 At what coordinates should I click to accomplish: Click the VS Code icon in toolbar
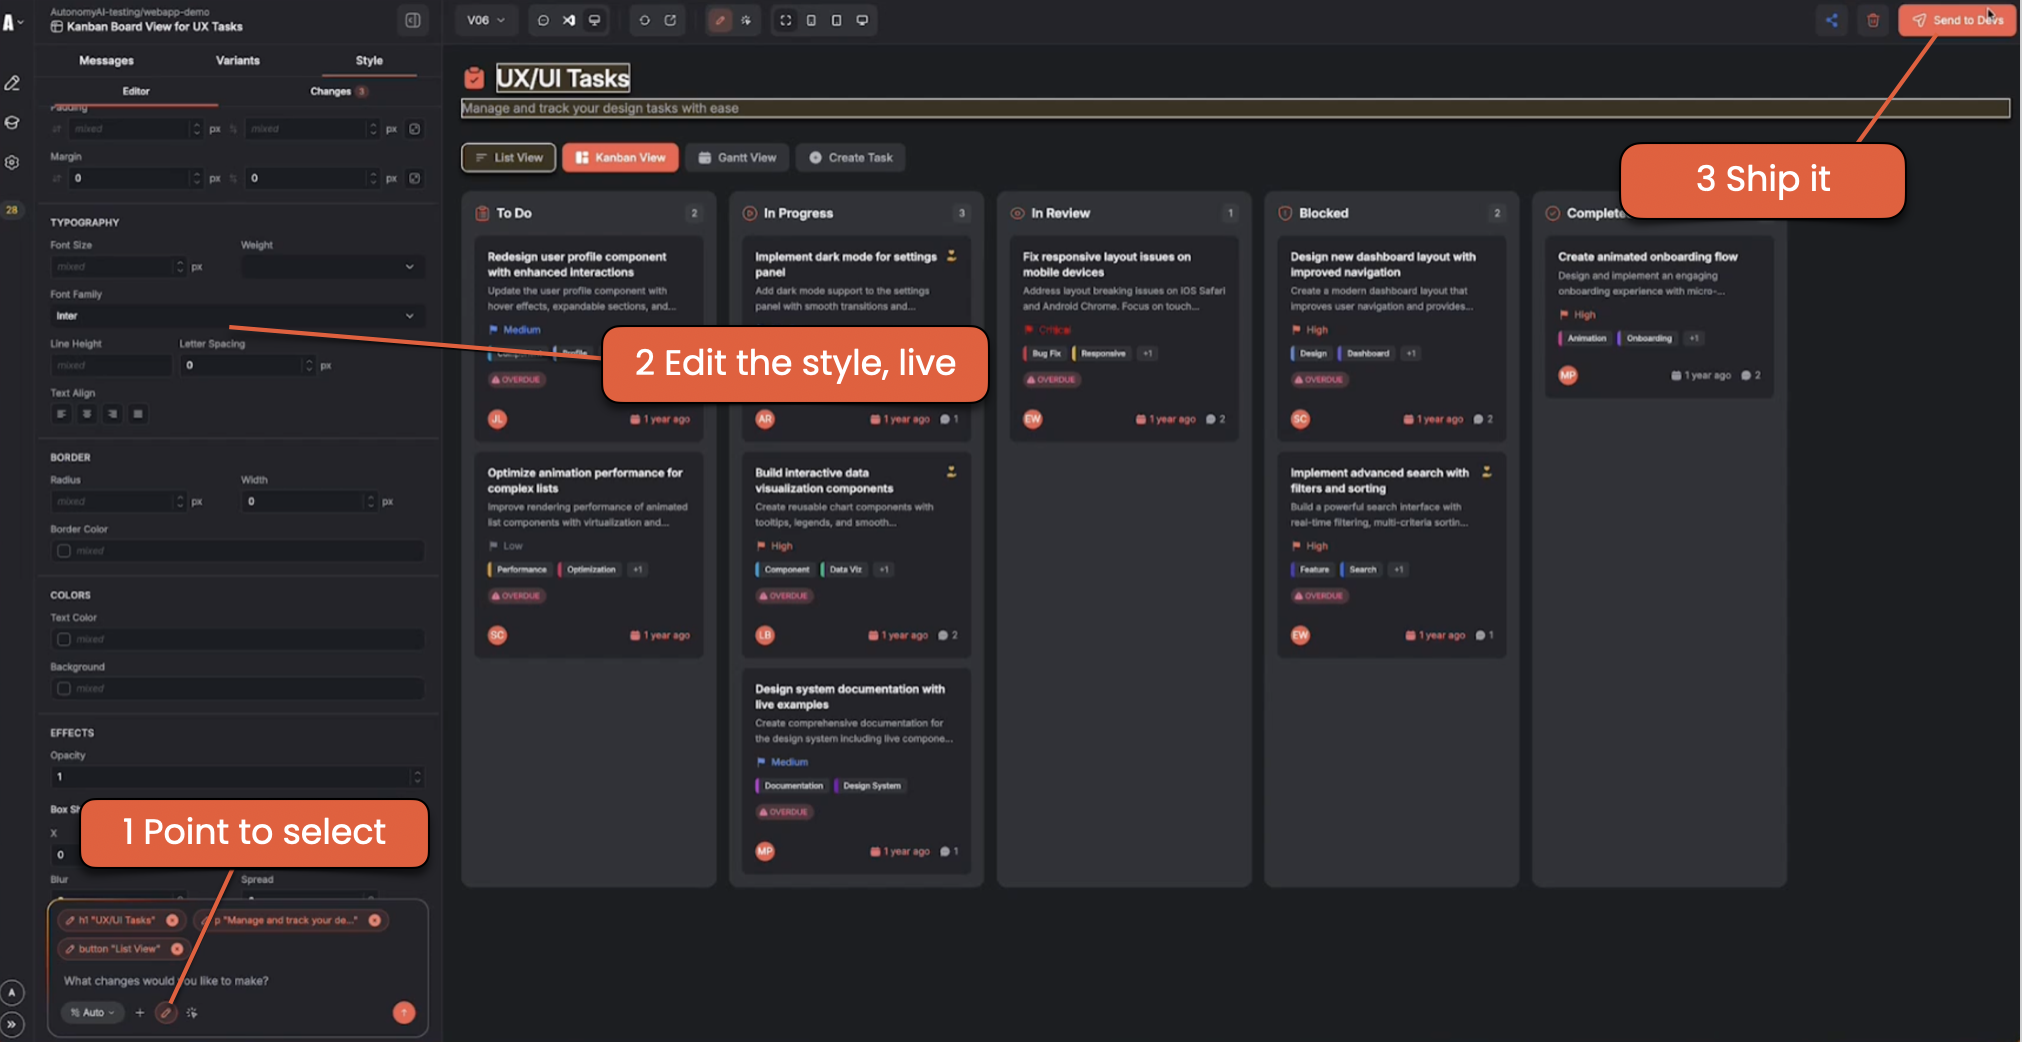(569, 20)
